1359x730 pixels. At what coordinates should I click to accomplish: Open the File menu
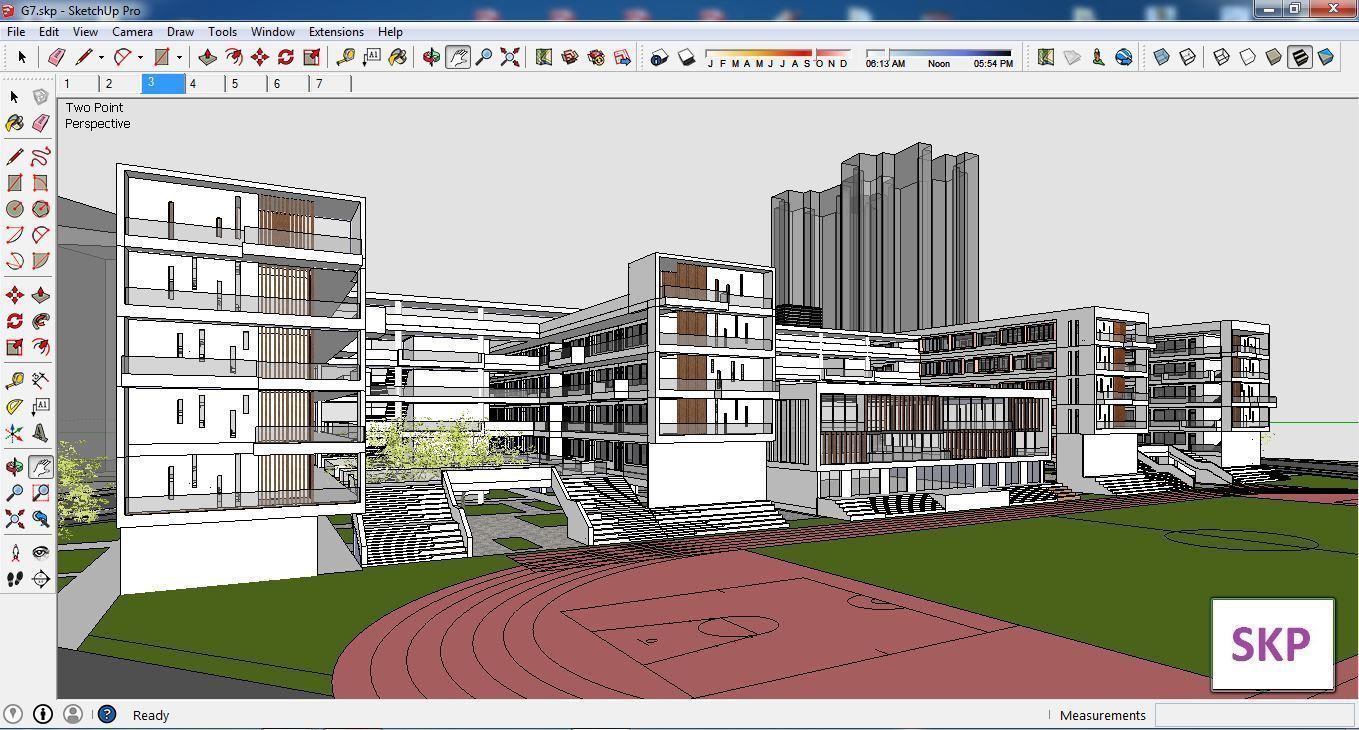tap(16, 31)
